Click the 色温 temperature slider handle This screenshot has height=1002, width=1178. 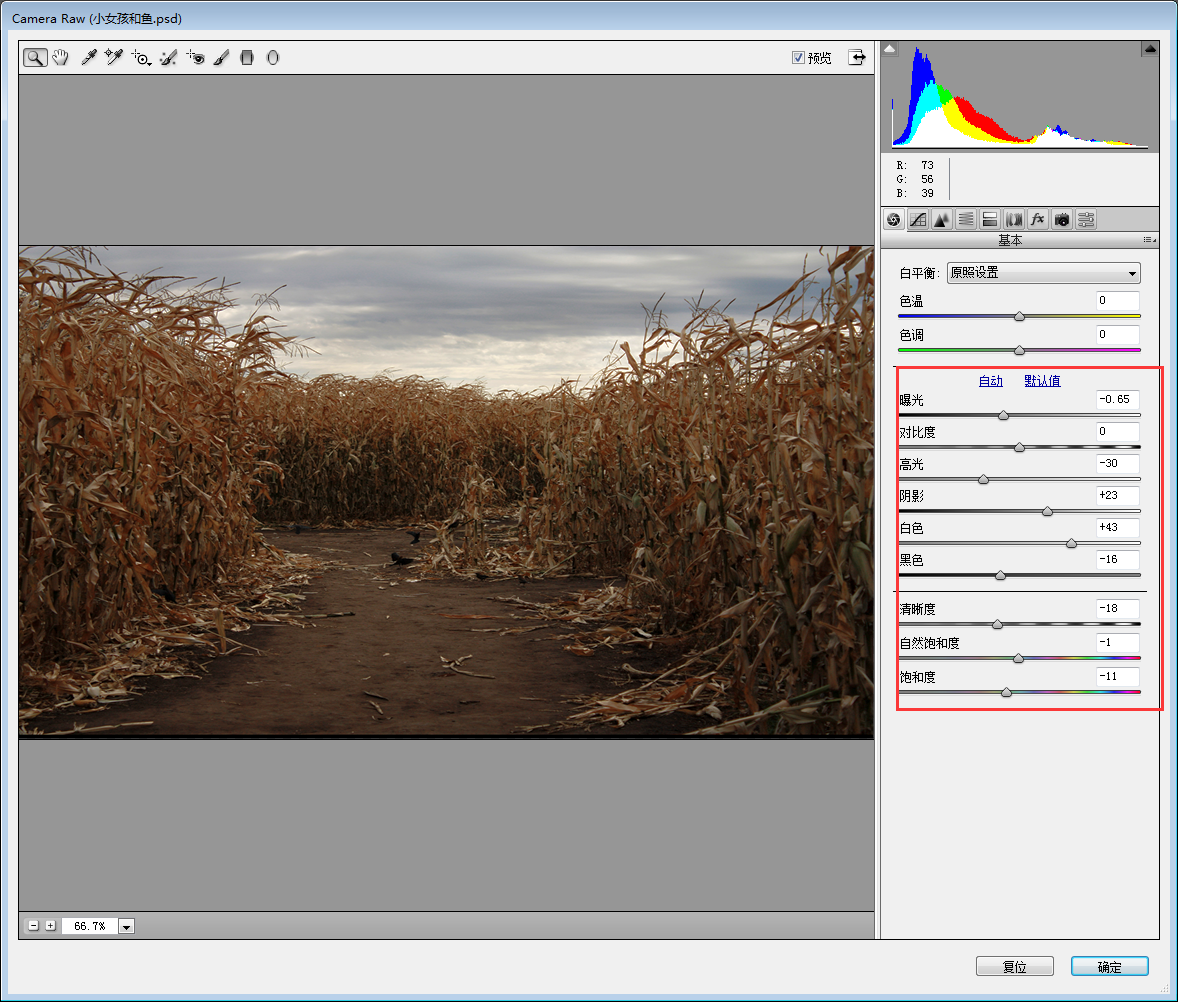point(1019,316)
